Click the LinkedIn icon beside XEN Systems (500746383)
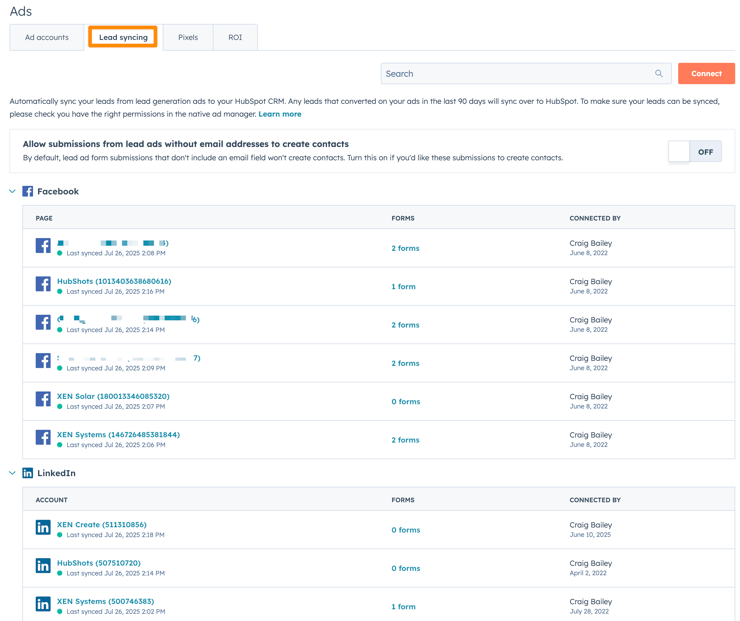740x621 pixels. [x=43, y=604]
